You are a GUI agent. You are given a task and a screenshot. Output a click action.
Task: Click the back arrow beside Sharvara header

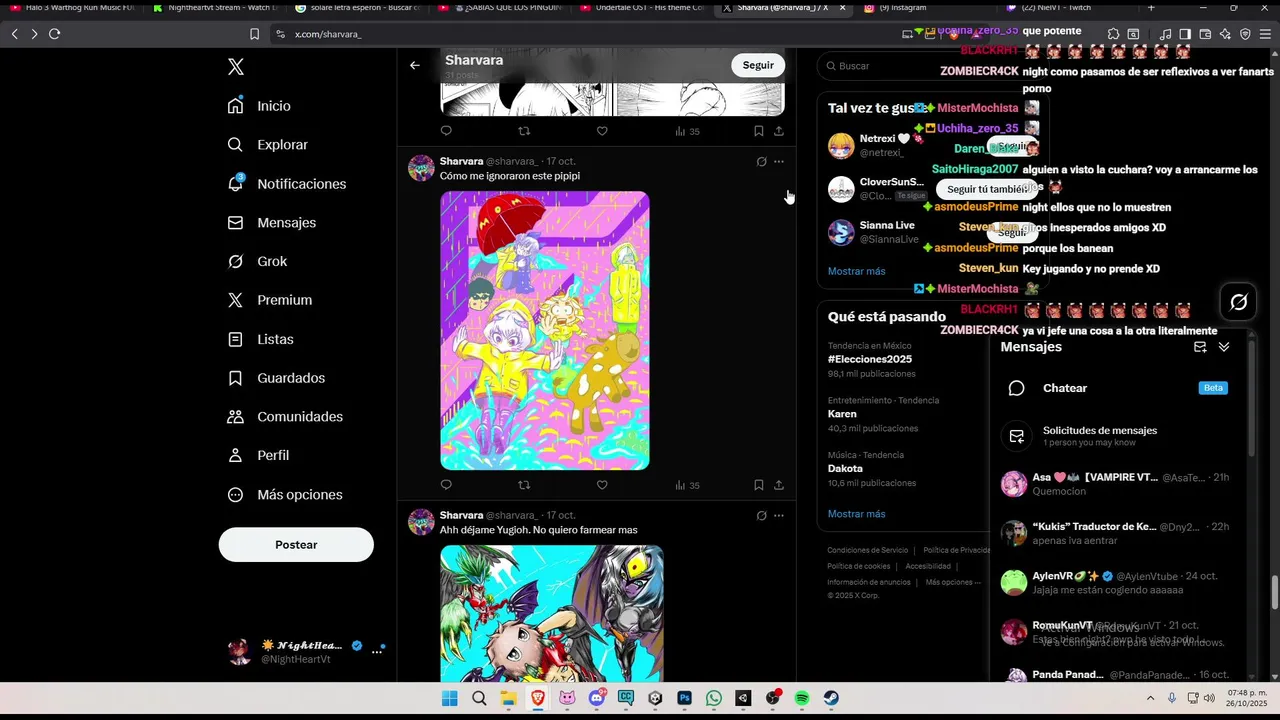click(415, 65)
